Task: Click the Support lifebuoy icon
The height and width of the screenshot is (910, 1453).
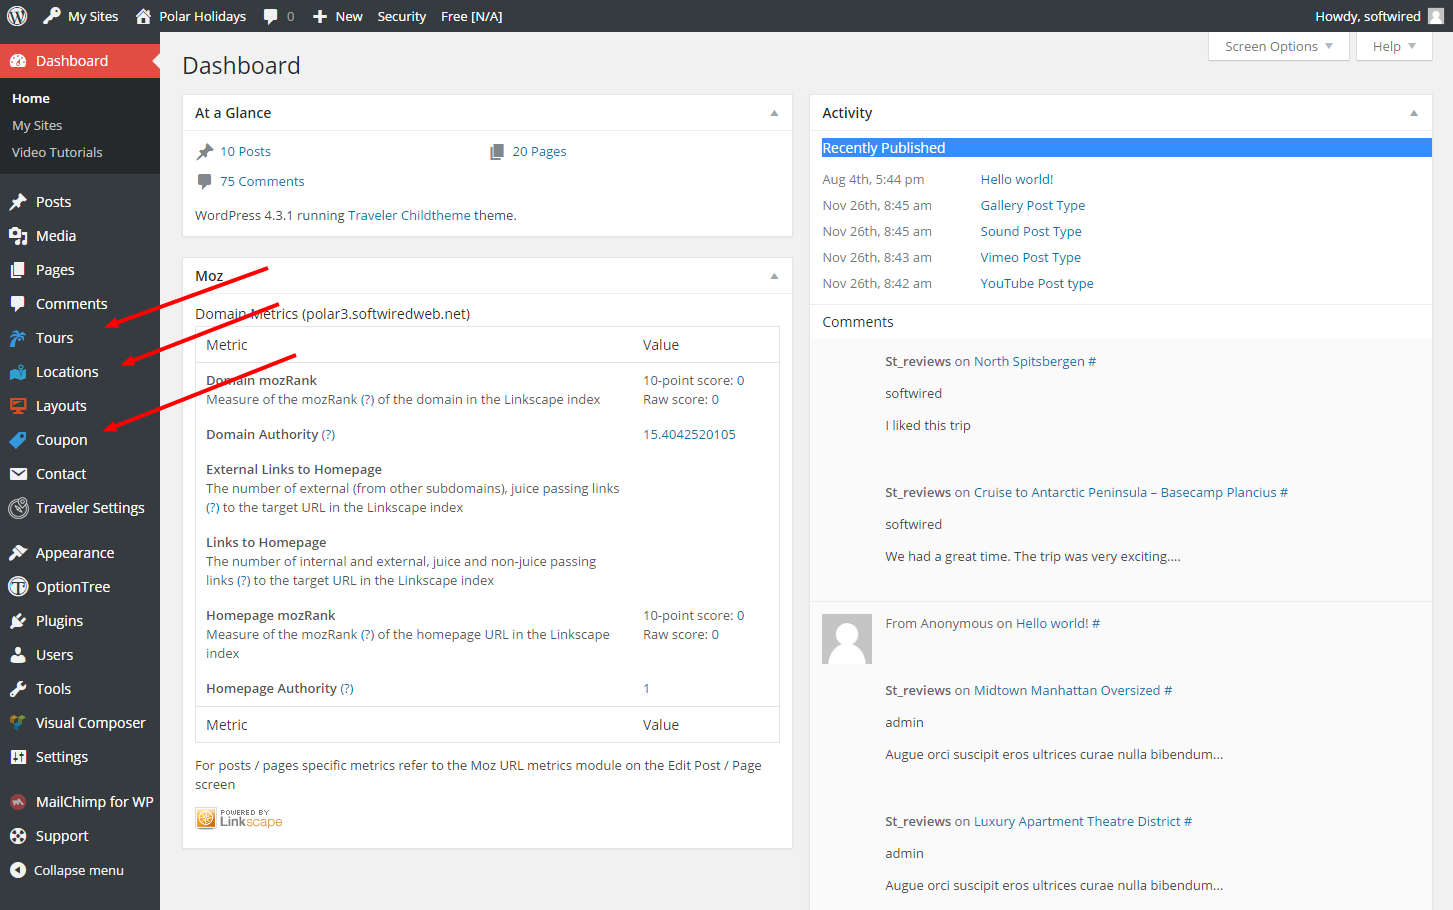Action: pos(18,836)
